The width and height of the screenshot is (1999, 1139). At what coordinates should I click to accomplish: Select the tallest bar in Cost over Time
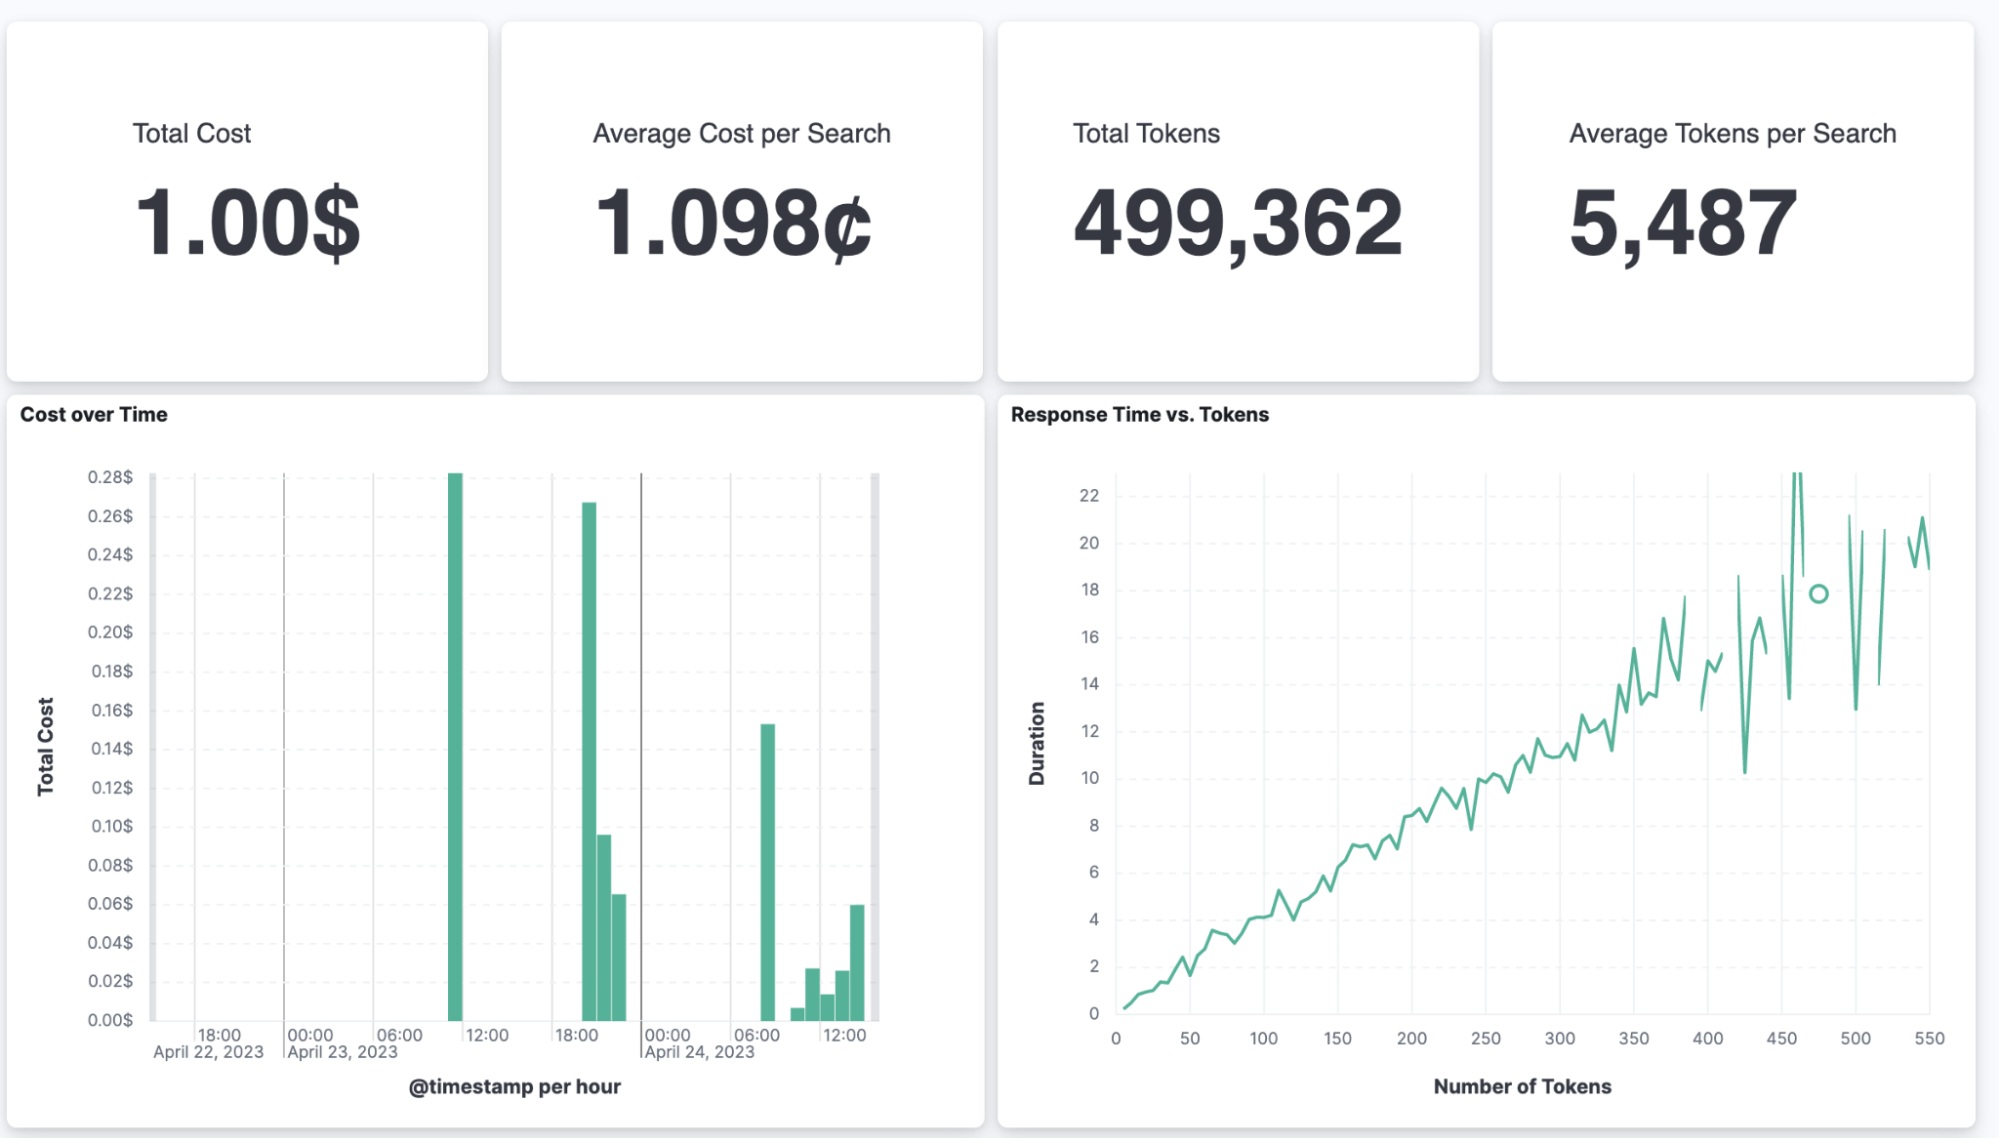(457, 740)
